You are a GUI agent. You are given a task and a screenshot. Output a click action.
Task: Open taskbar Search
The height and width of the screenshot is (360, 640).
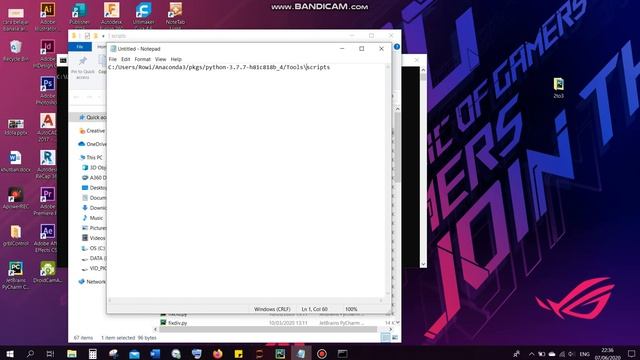click(x=30, y=353)
